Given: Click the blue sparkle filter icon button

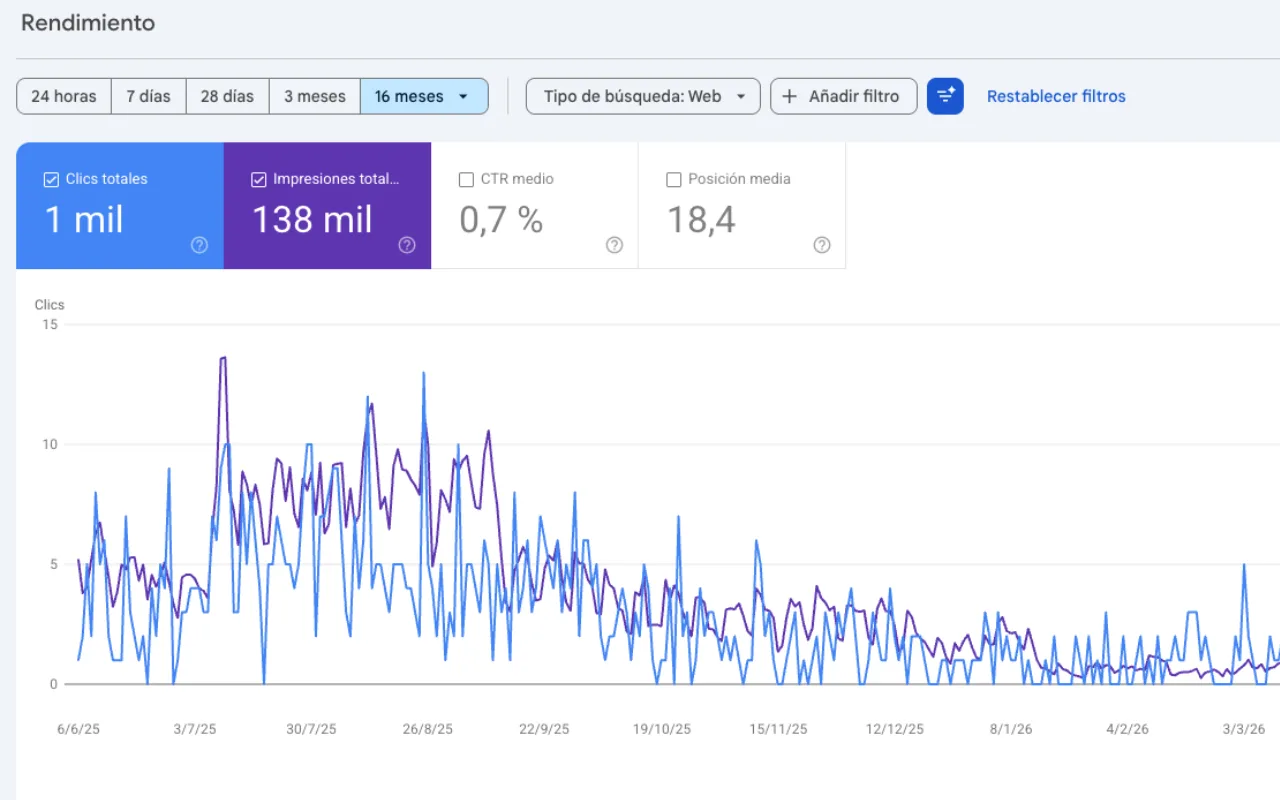Looking at the screenshot, I should tap(945, 96).
